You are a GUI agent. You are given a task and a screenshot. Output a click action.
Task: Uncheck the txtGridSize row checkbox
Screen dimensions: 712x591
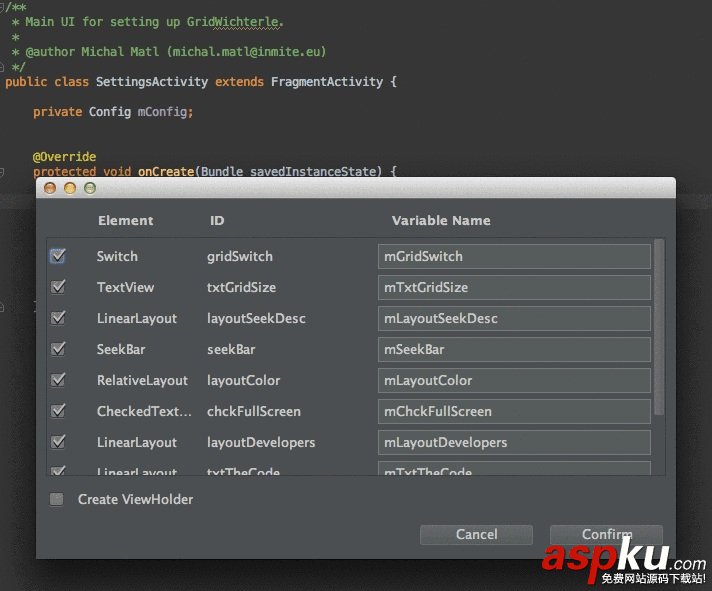[x=58, y=287]
